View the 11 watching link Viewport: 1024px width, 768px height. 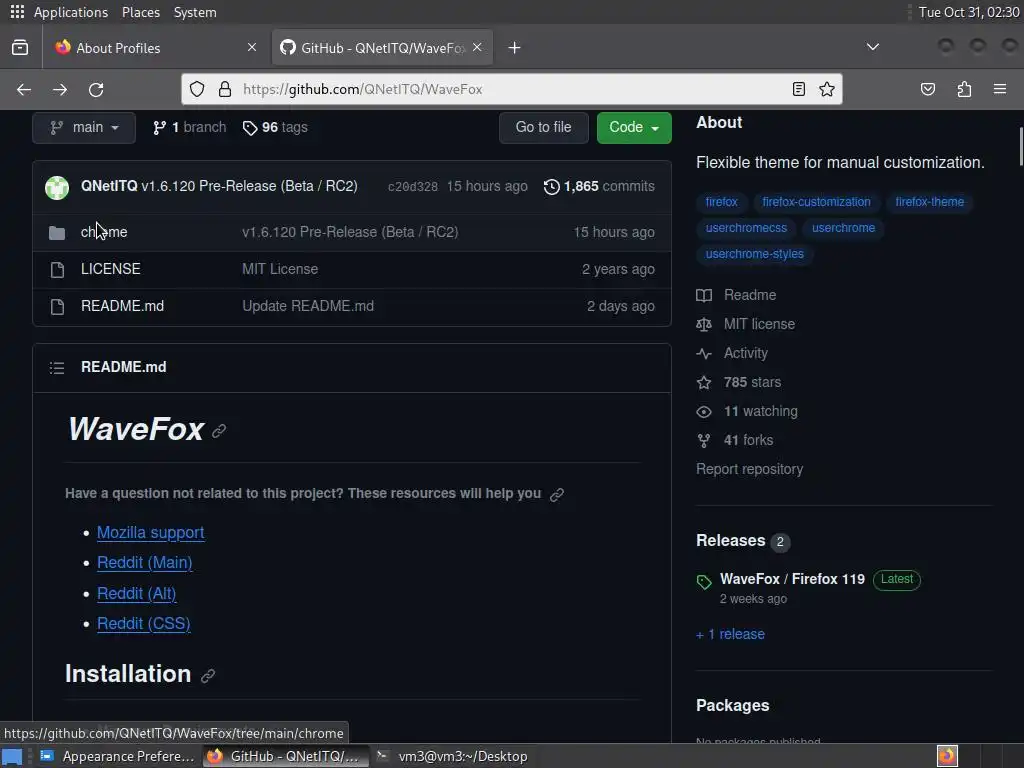(747, 411)
